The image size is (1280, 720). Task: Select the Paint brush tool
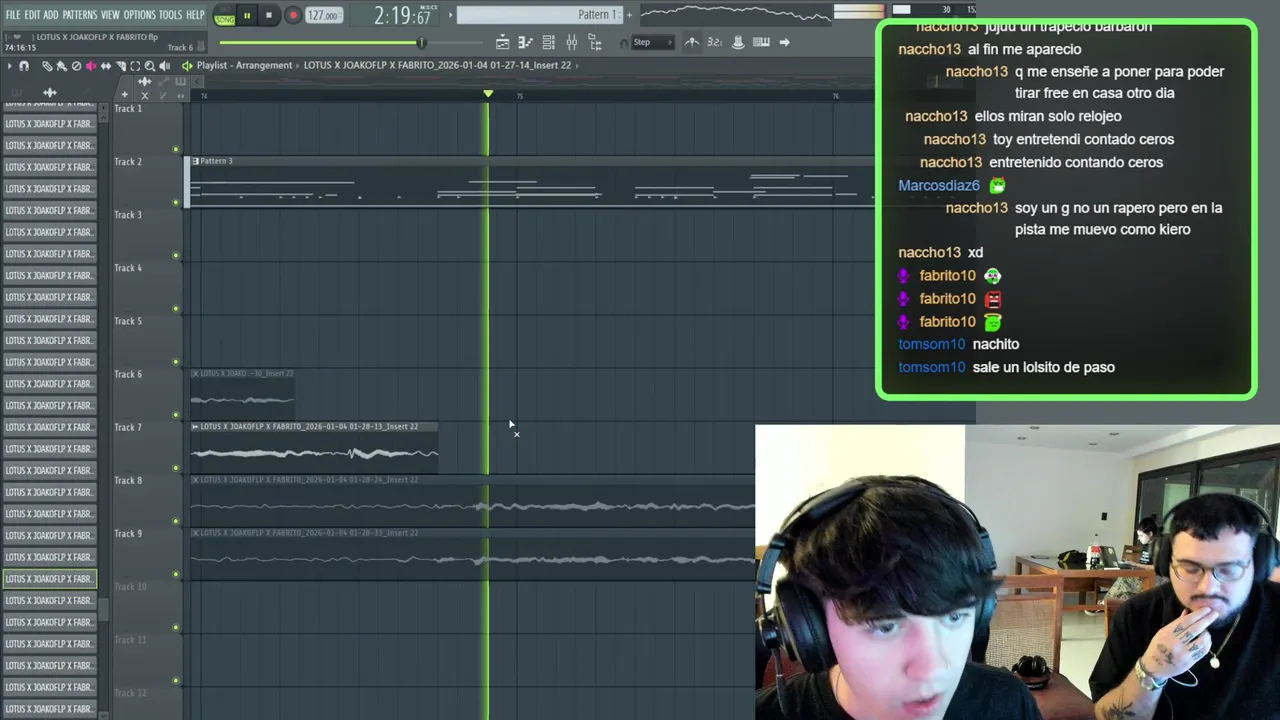[x=61, y=66]
